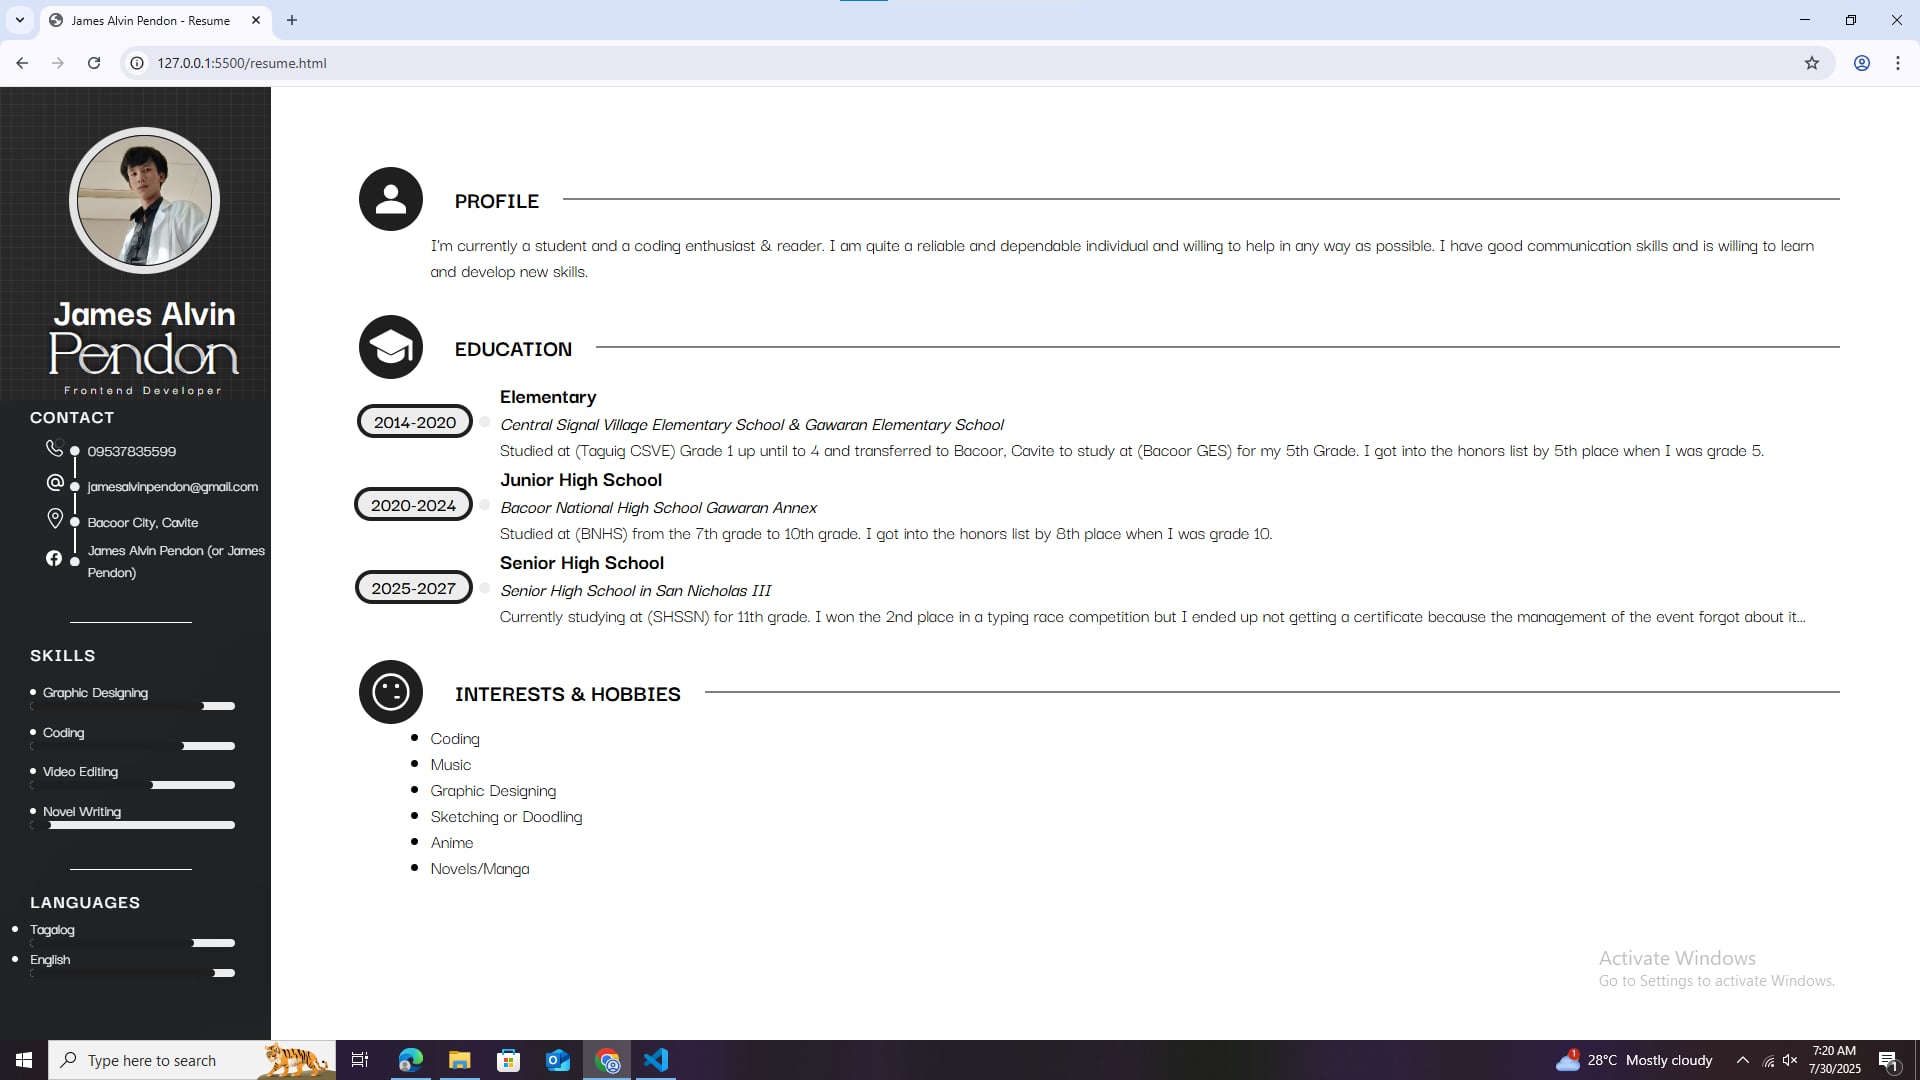Expand hidden icons in the system tray
Viewport: 1920px width, 1080px height.
coord(1743,1060)
